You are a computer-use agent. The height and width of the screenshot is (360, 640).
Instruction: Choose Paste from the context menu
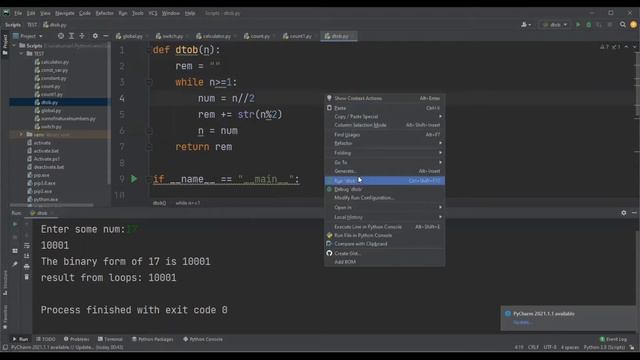[x=384, y=108]
